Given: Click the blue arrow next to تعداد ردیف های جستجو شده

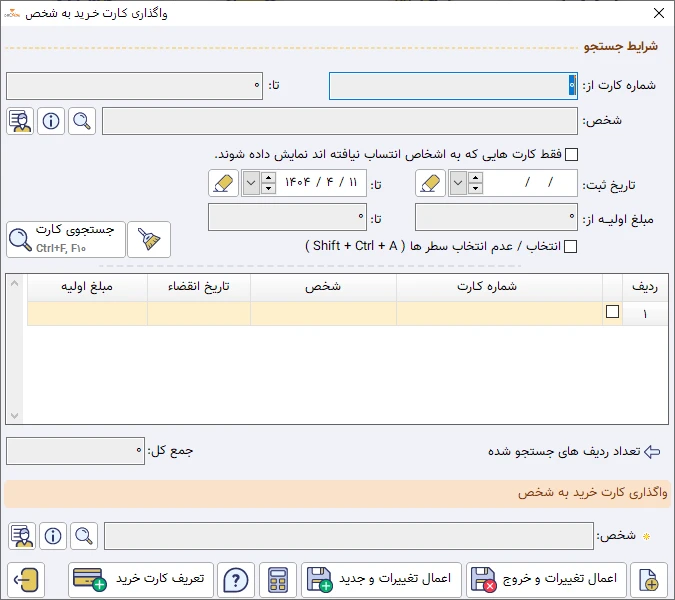Looking at the screenshot, I should (652, 452).
